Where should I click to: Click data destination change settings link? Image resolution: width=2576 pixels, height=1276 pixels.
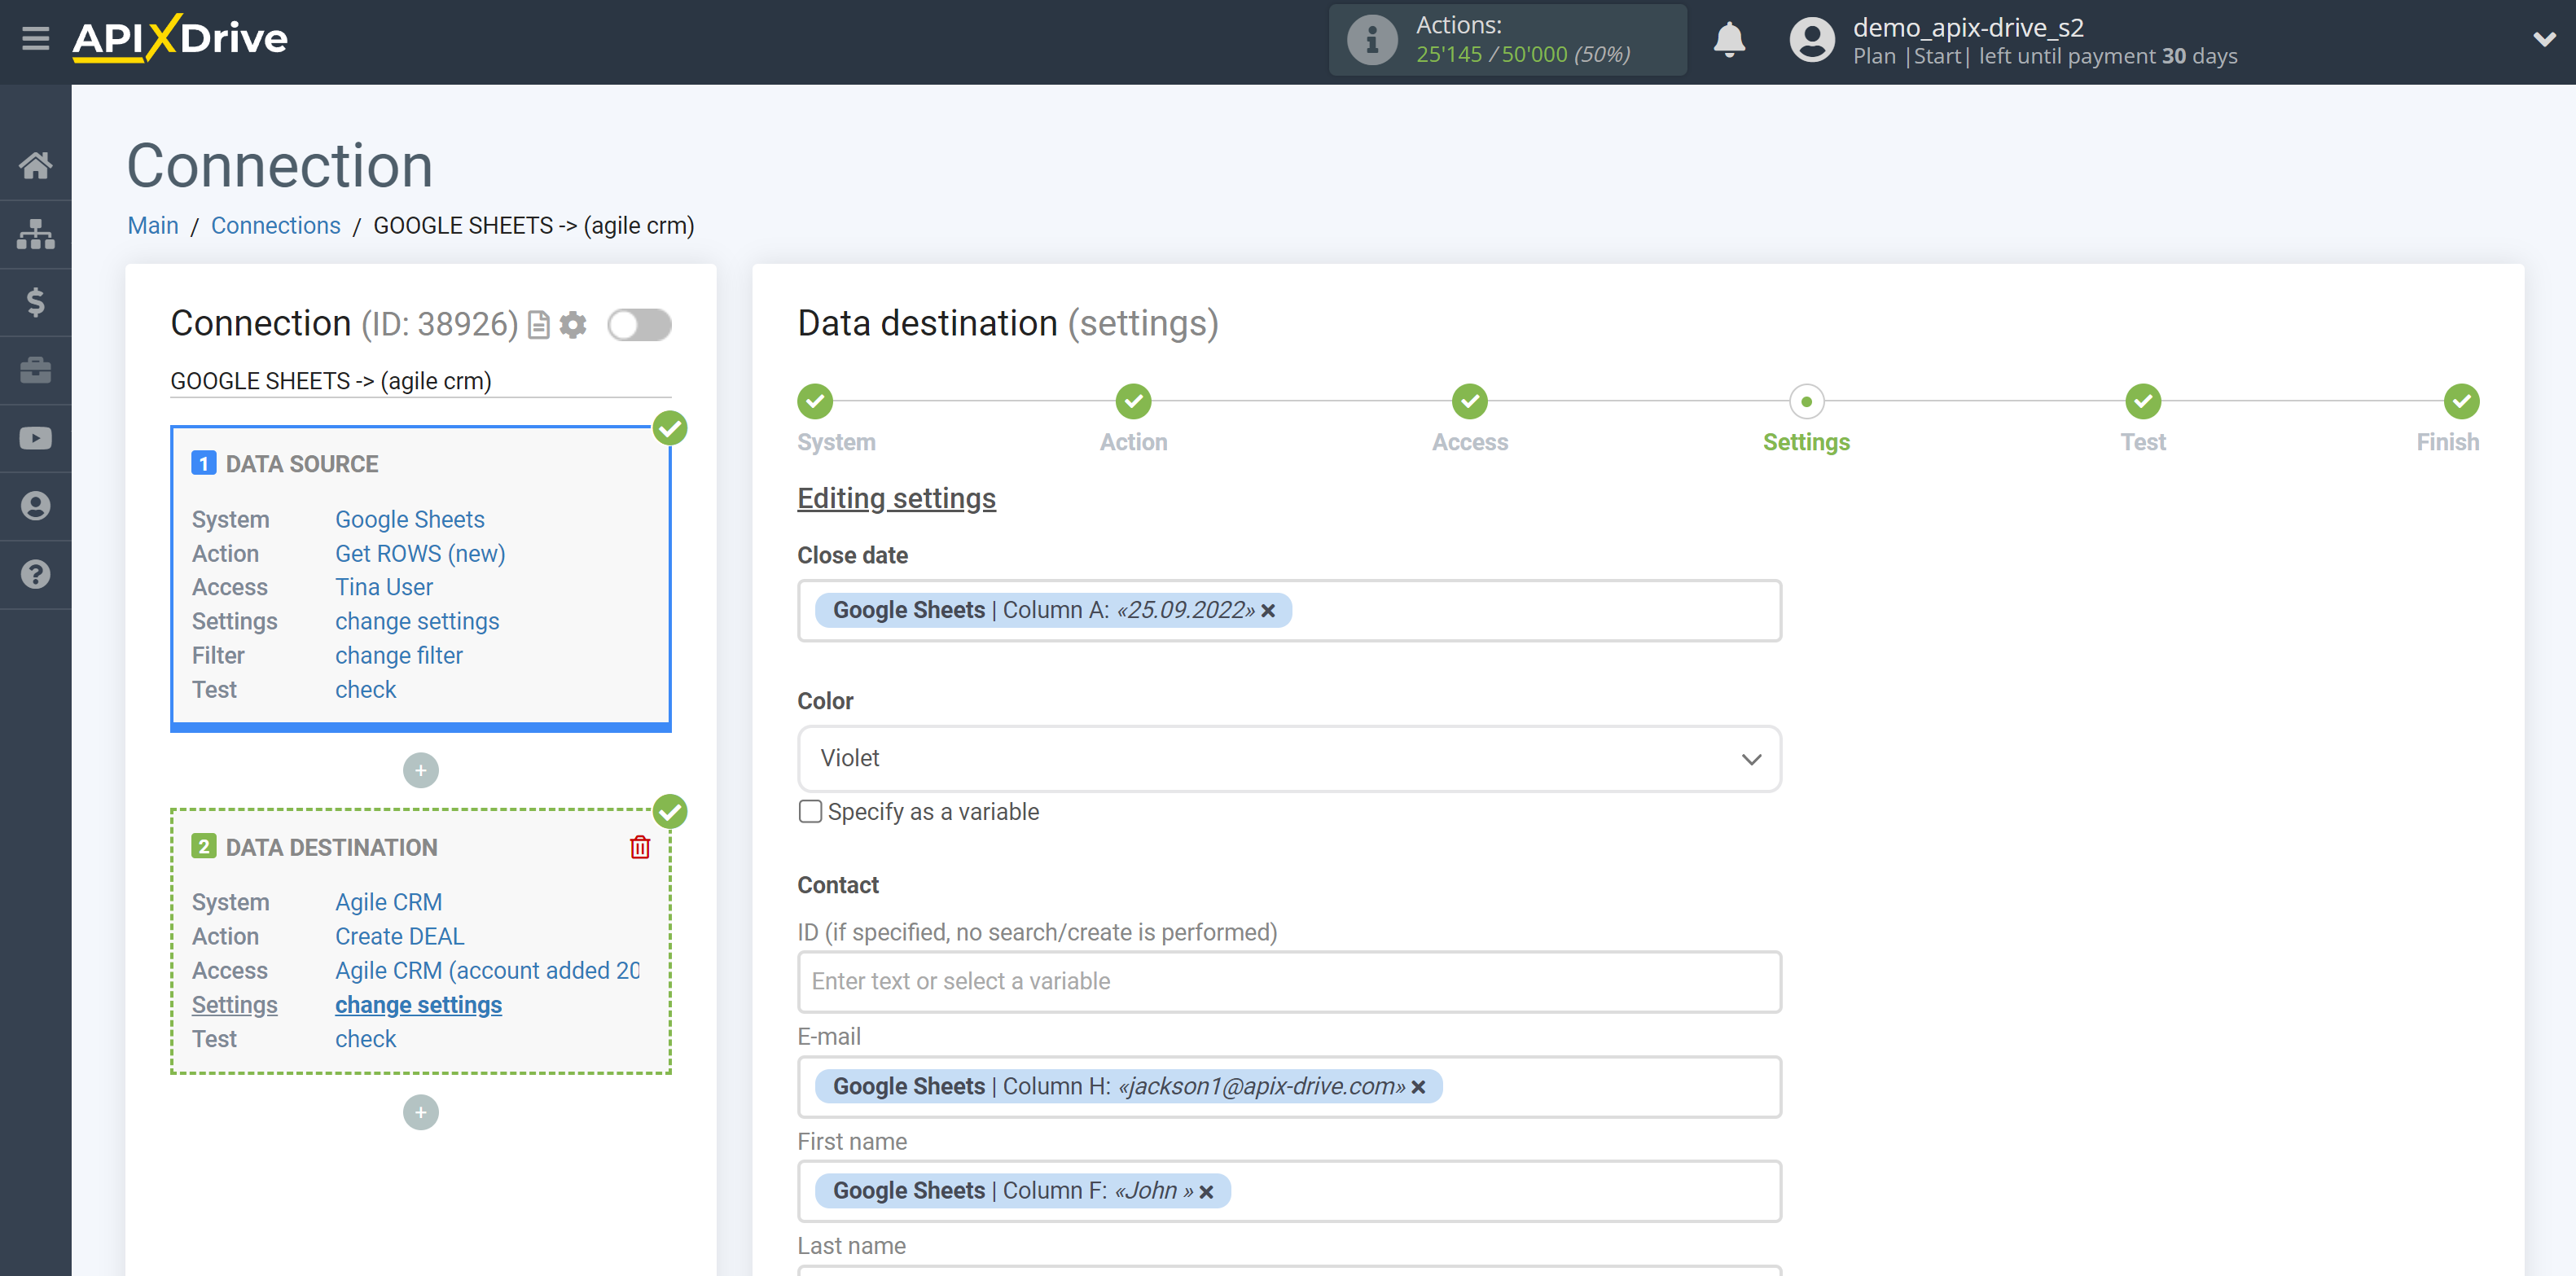pyautogui.click(x=418, y=1004)
